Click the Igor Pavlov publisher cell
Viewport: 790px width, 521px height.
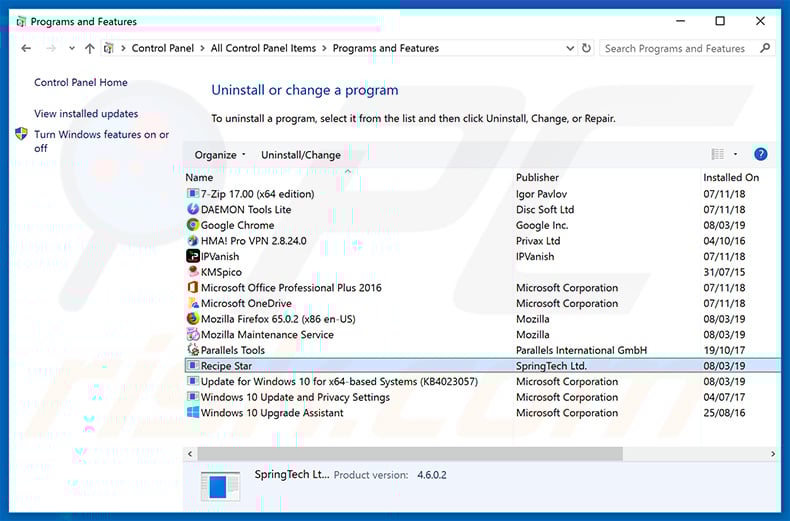tap(542, 194)
